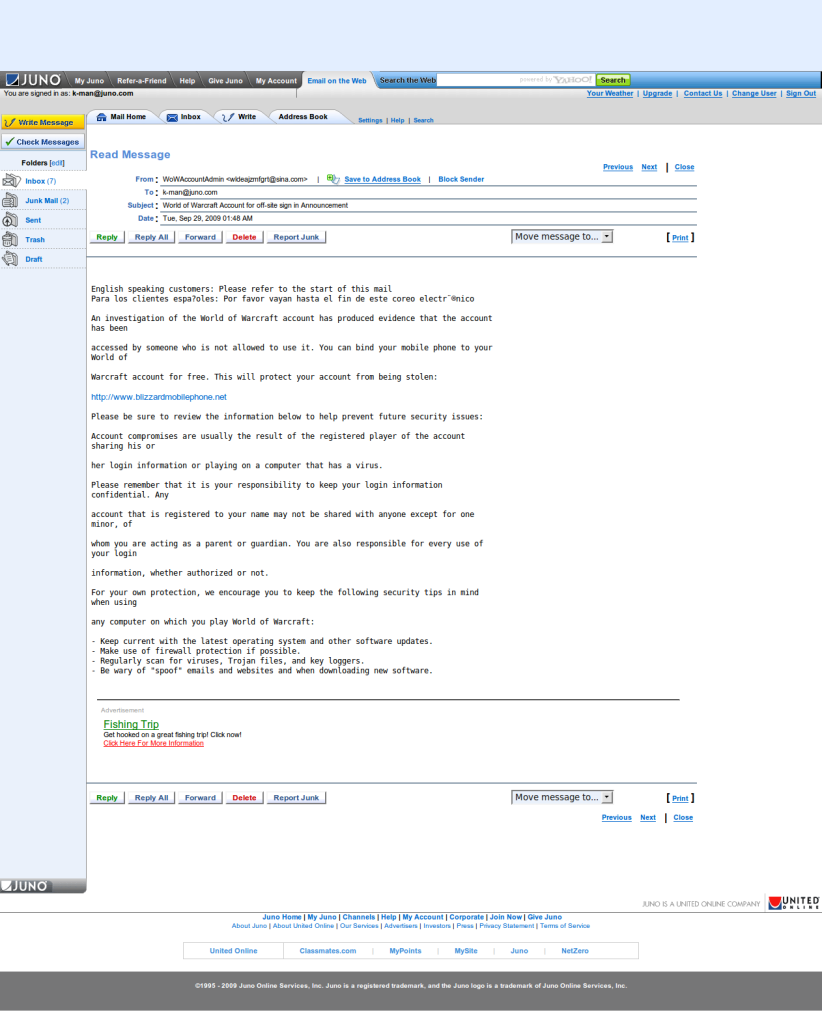822x1023 pixels.
Task: Click the Check Messages button
Action: 42,142
